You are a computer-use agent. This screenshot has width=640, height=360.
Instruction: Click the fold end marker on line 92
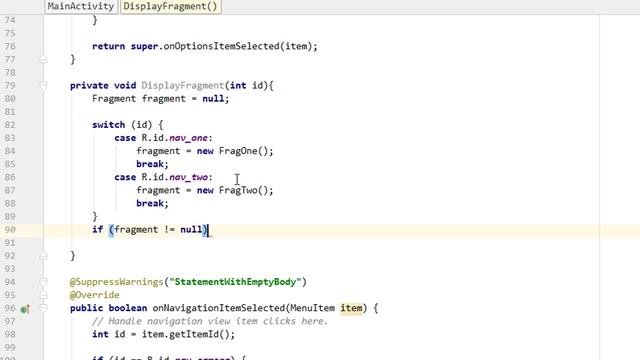[x=43, y=256]
